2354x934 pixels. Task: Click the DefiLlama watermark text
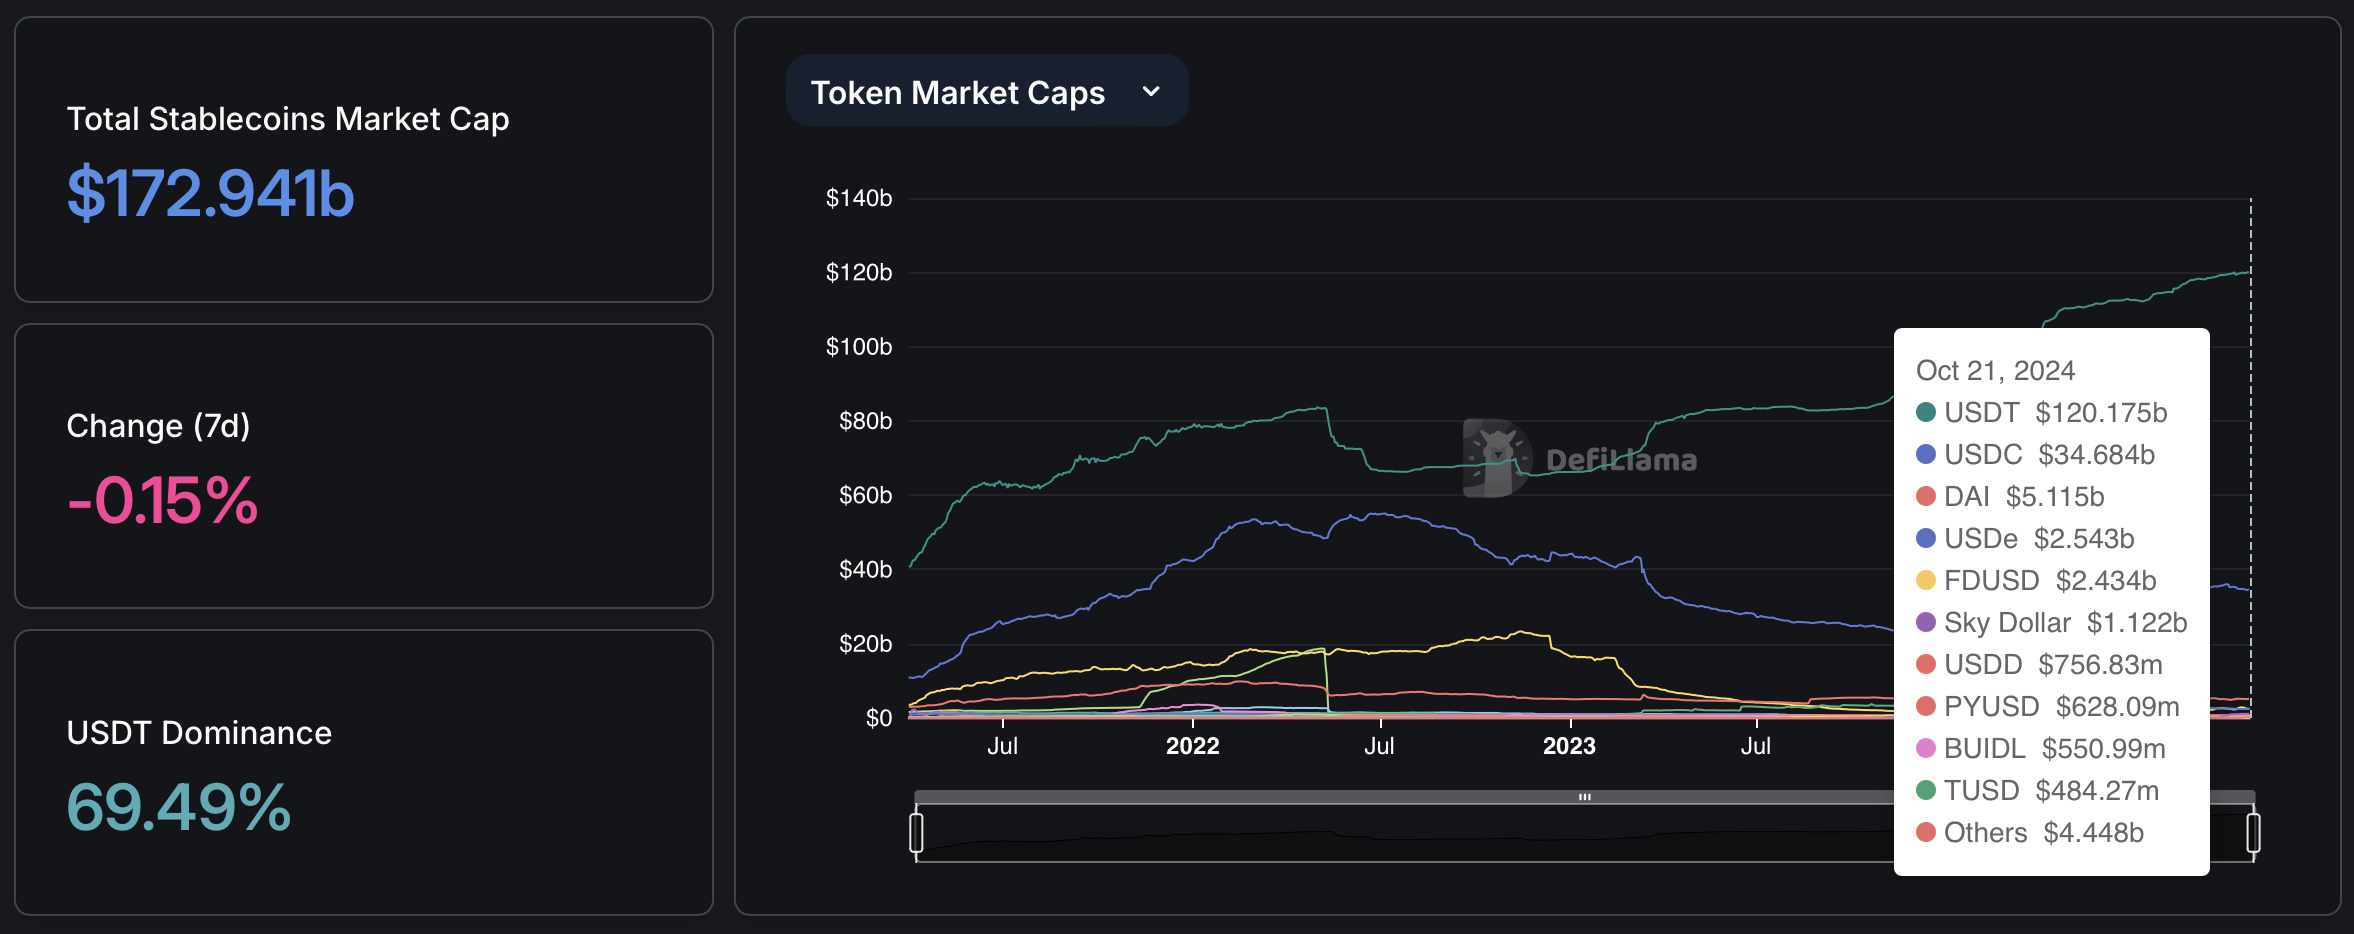(x=1621, y=460)
